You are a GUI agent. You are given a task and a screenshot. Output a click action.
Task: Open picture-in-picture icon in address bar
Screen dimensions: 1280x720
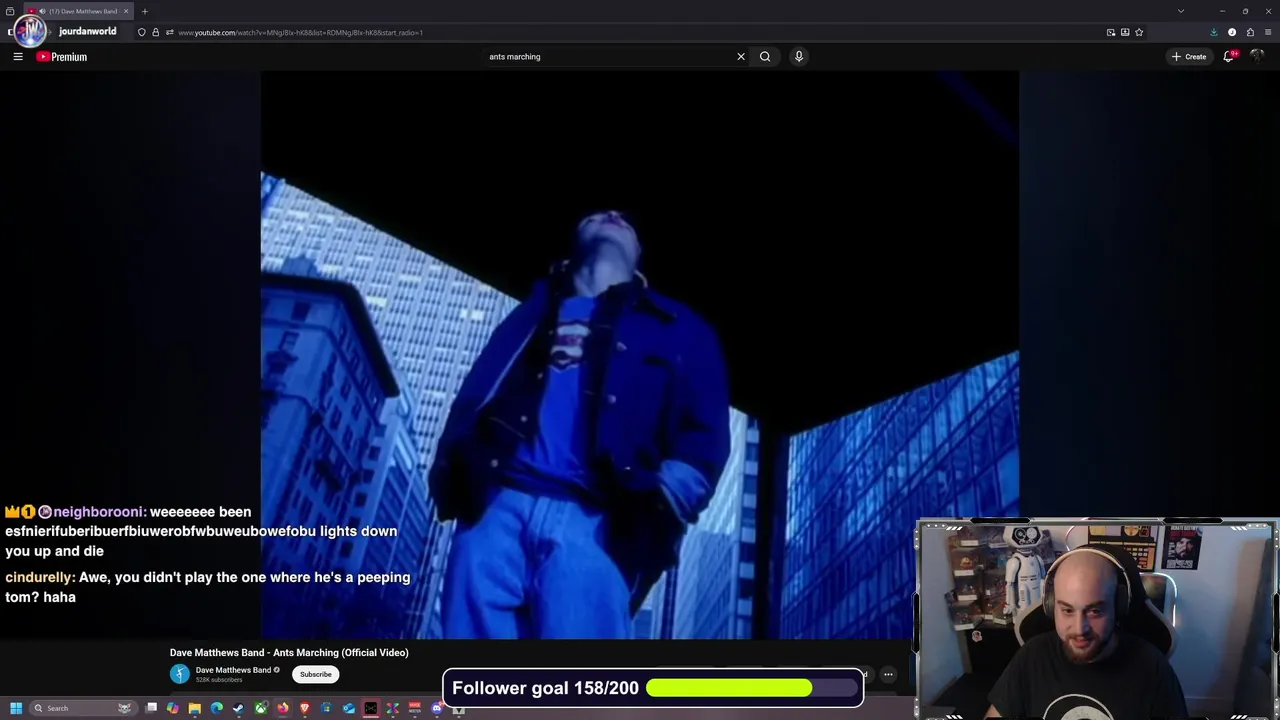tap(1111, 32)
